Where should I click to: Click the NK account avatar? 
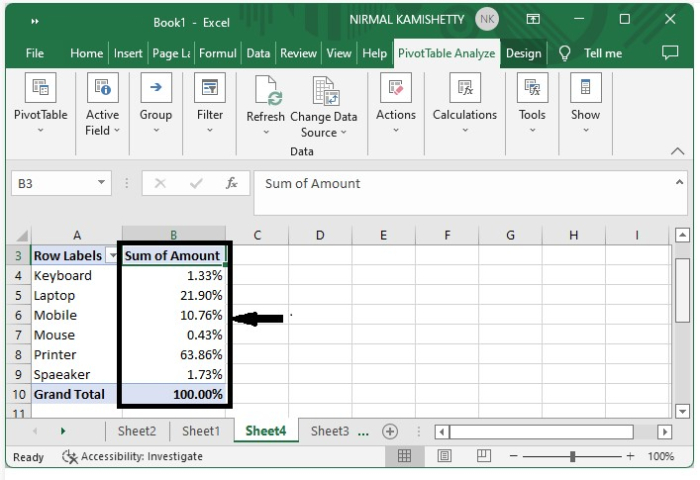pos(487,19)
